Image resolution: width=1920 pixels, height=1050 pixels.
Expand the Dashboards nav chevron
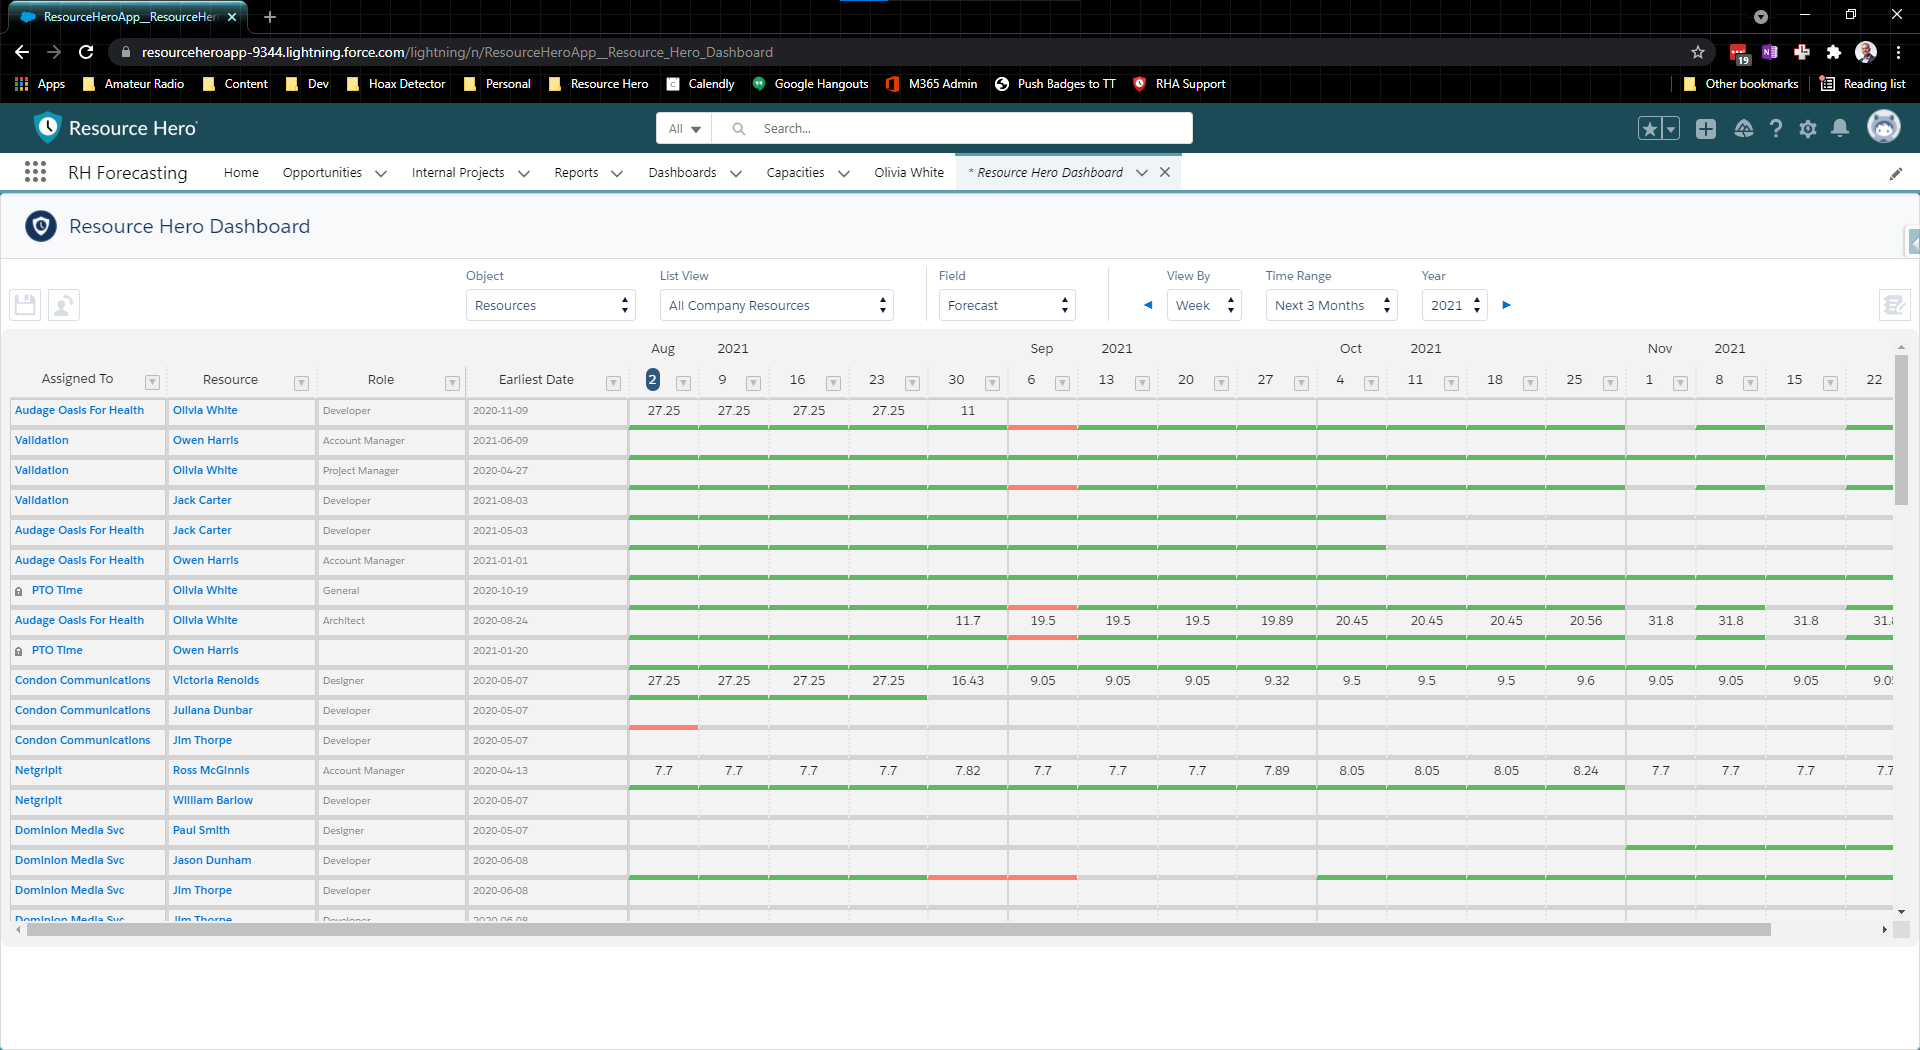[736, 173]
